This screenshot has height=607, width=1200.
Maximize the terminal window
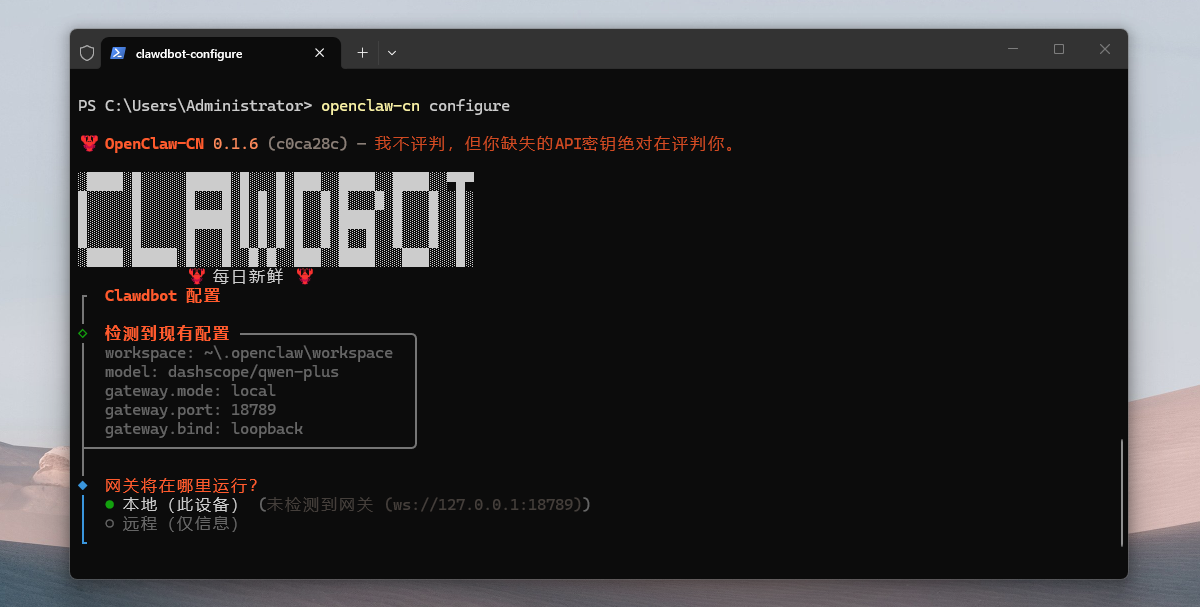(x=1059, y=49)
